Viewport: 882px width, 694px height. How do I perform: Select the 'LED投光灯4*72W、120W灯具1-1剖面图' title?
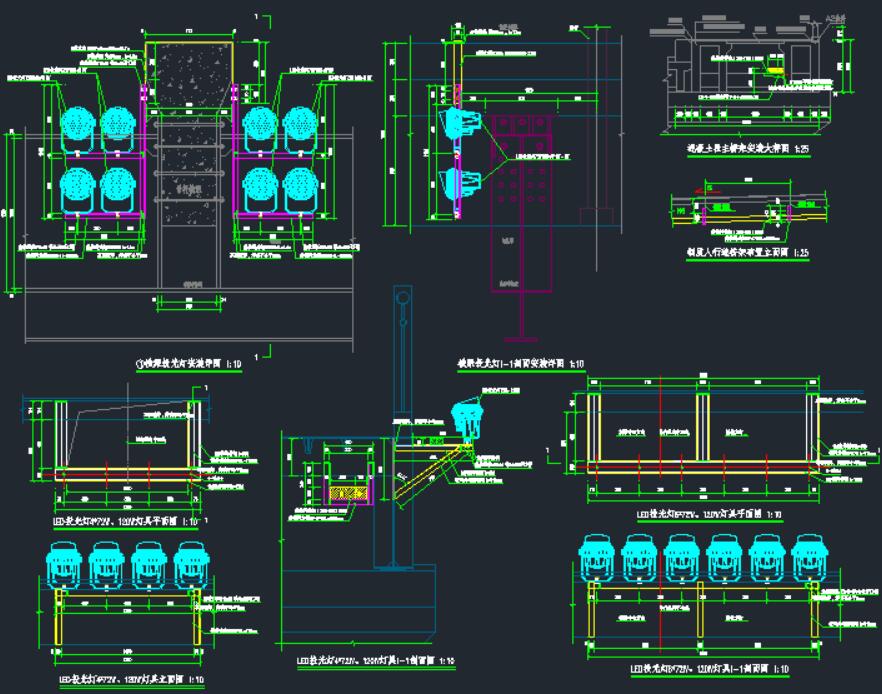coord(376,660)
